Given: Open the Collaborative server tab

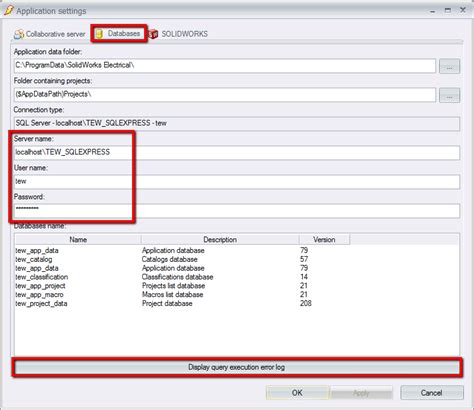Looking at the screenshot, I should pyautogui.click(x=49, y=34).
